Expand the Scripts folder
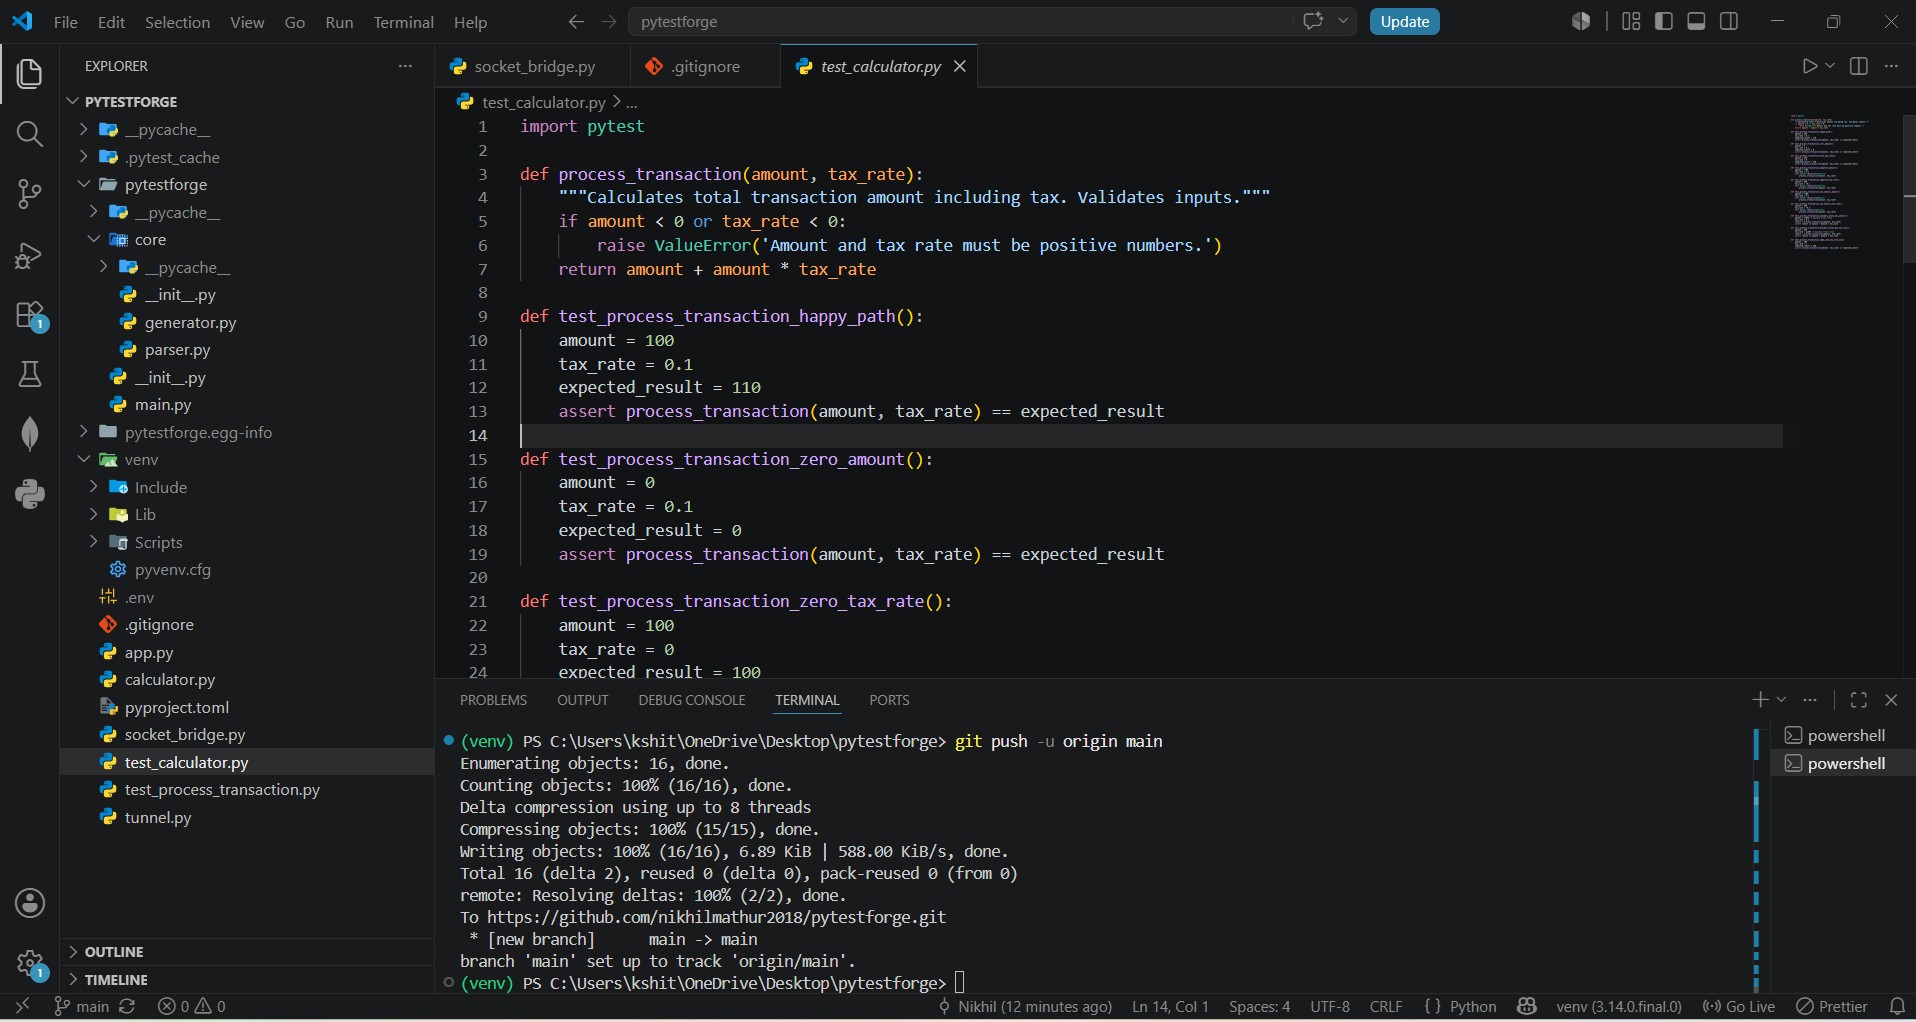The image size is (1916, 1022). click(x=94, y=543)
